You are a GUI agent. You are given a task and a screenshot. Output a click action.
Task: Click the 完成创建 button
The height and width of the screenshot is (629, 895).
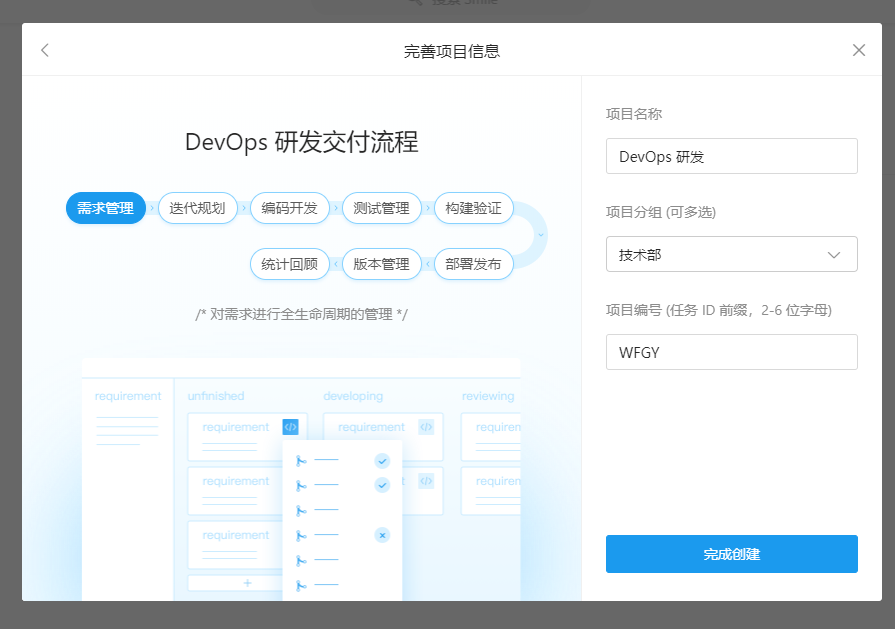point(732,554)
